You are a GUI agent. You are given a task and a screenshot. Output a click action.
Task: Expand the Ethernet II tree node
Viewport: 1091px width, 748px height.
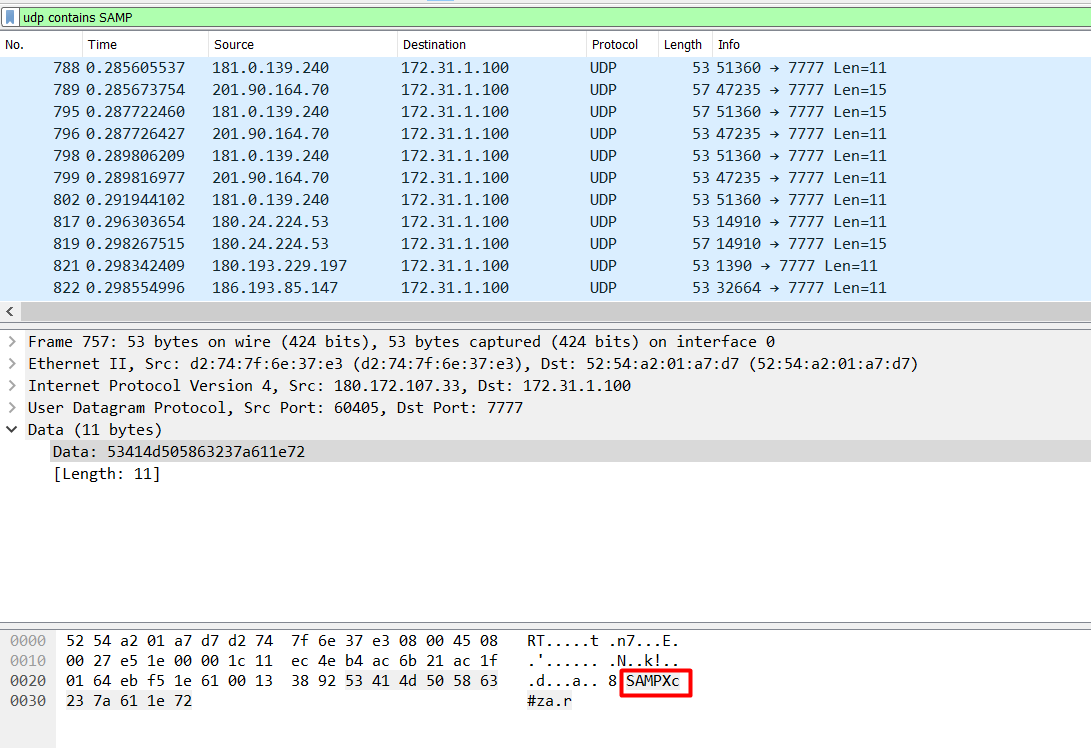pos(12,363)
